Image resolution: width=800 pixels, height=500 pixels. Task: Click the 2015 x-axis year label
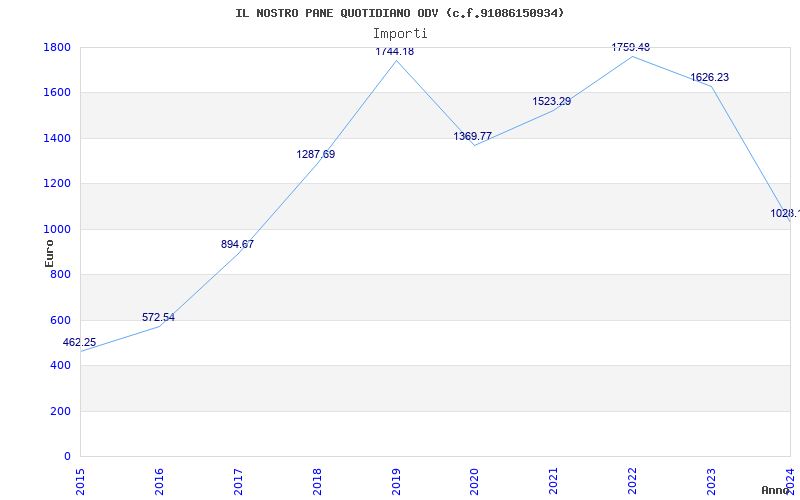point(81,482)
